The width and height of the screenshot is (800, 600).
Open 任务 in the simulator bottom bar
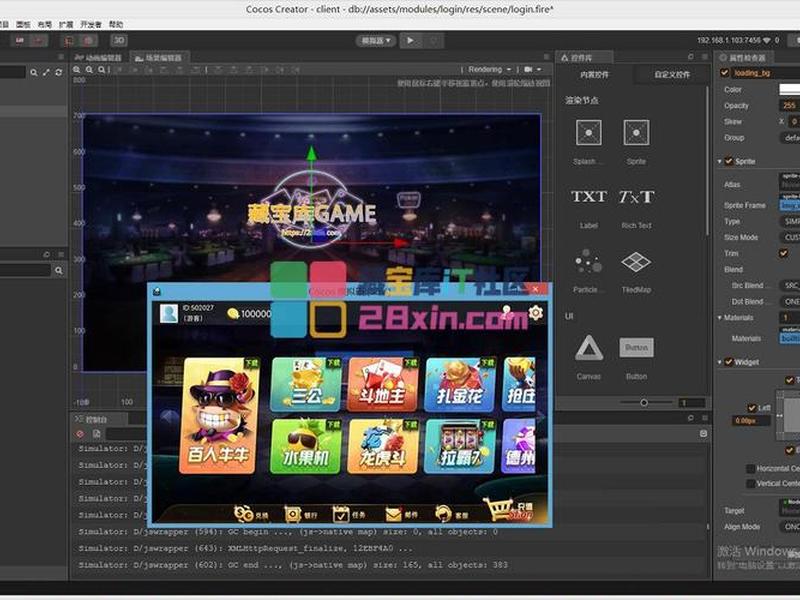(349, 514)
